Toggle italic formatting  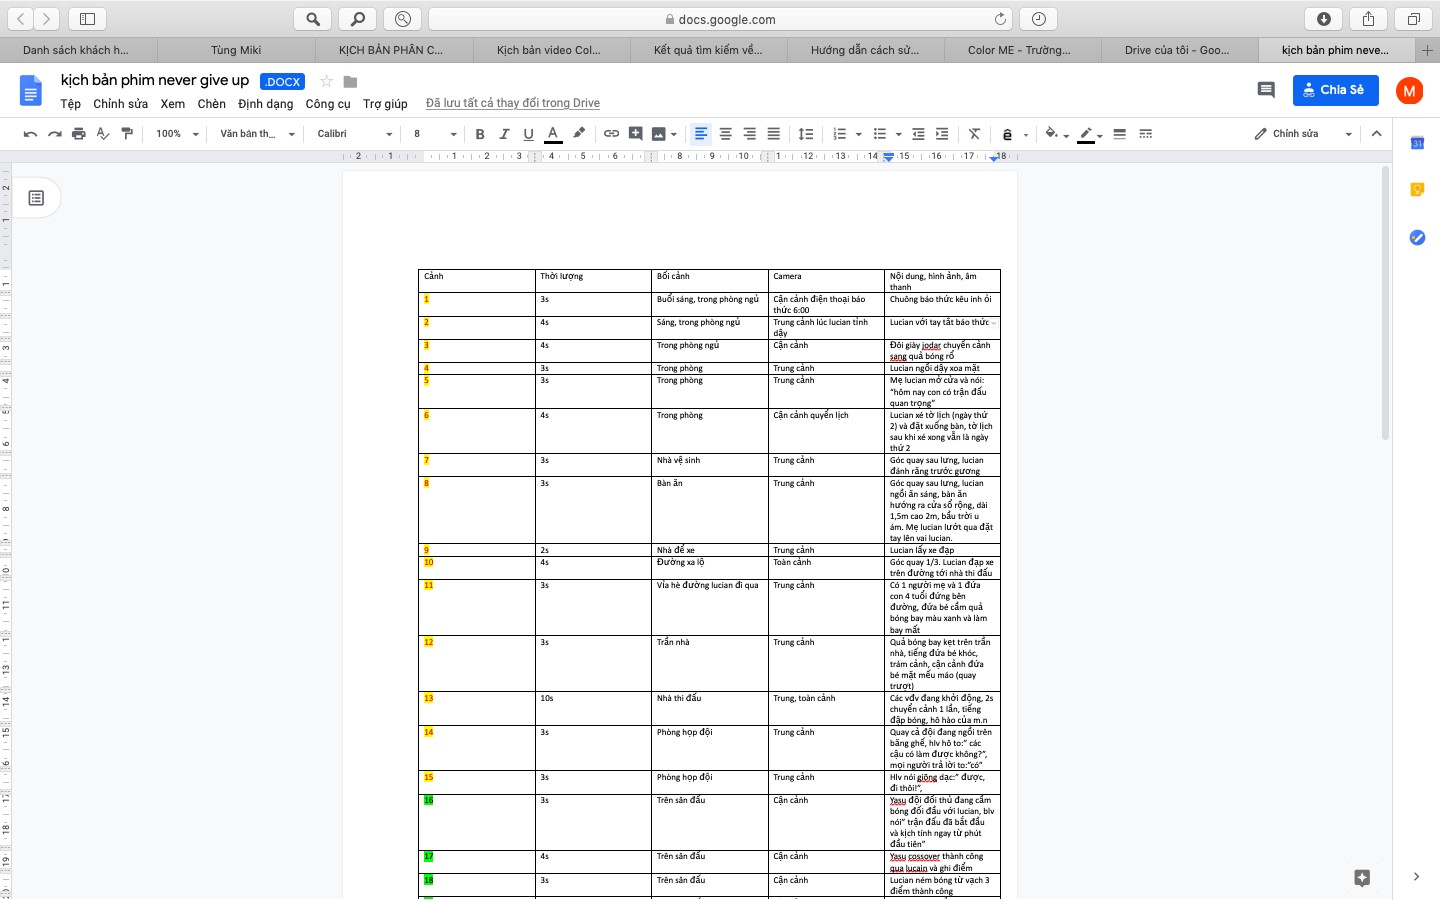pyautogui.click(x=504, y=134)
